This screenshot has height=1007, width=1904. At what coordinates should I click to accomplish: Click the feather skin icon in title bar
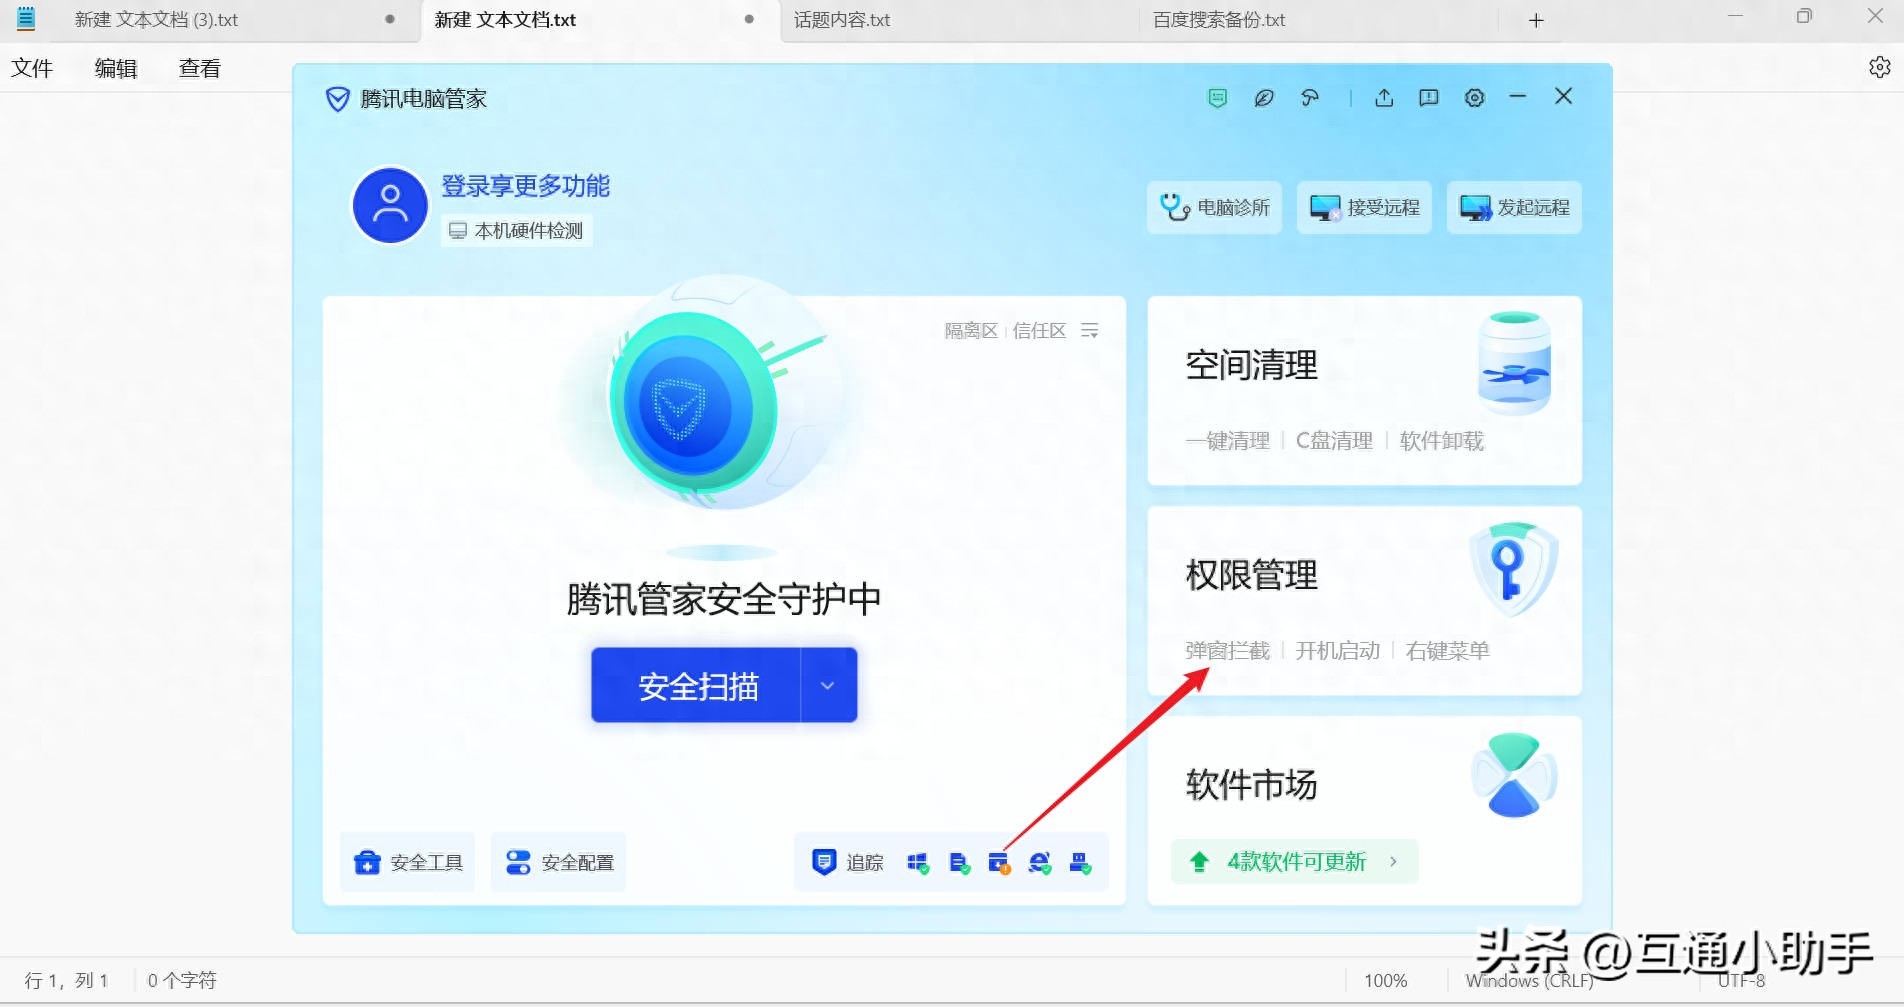(x=1263, y=97)
